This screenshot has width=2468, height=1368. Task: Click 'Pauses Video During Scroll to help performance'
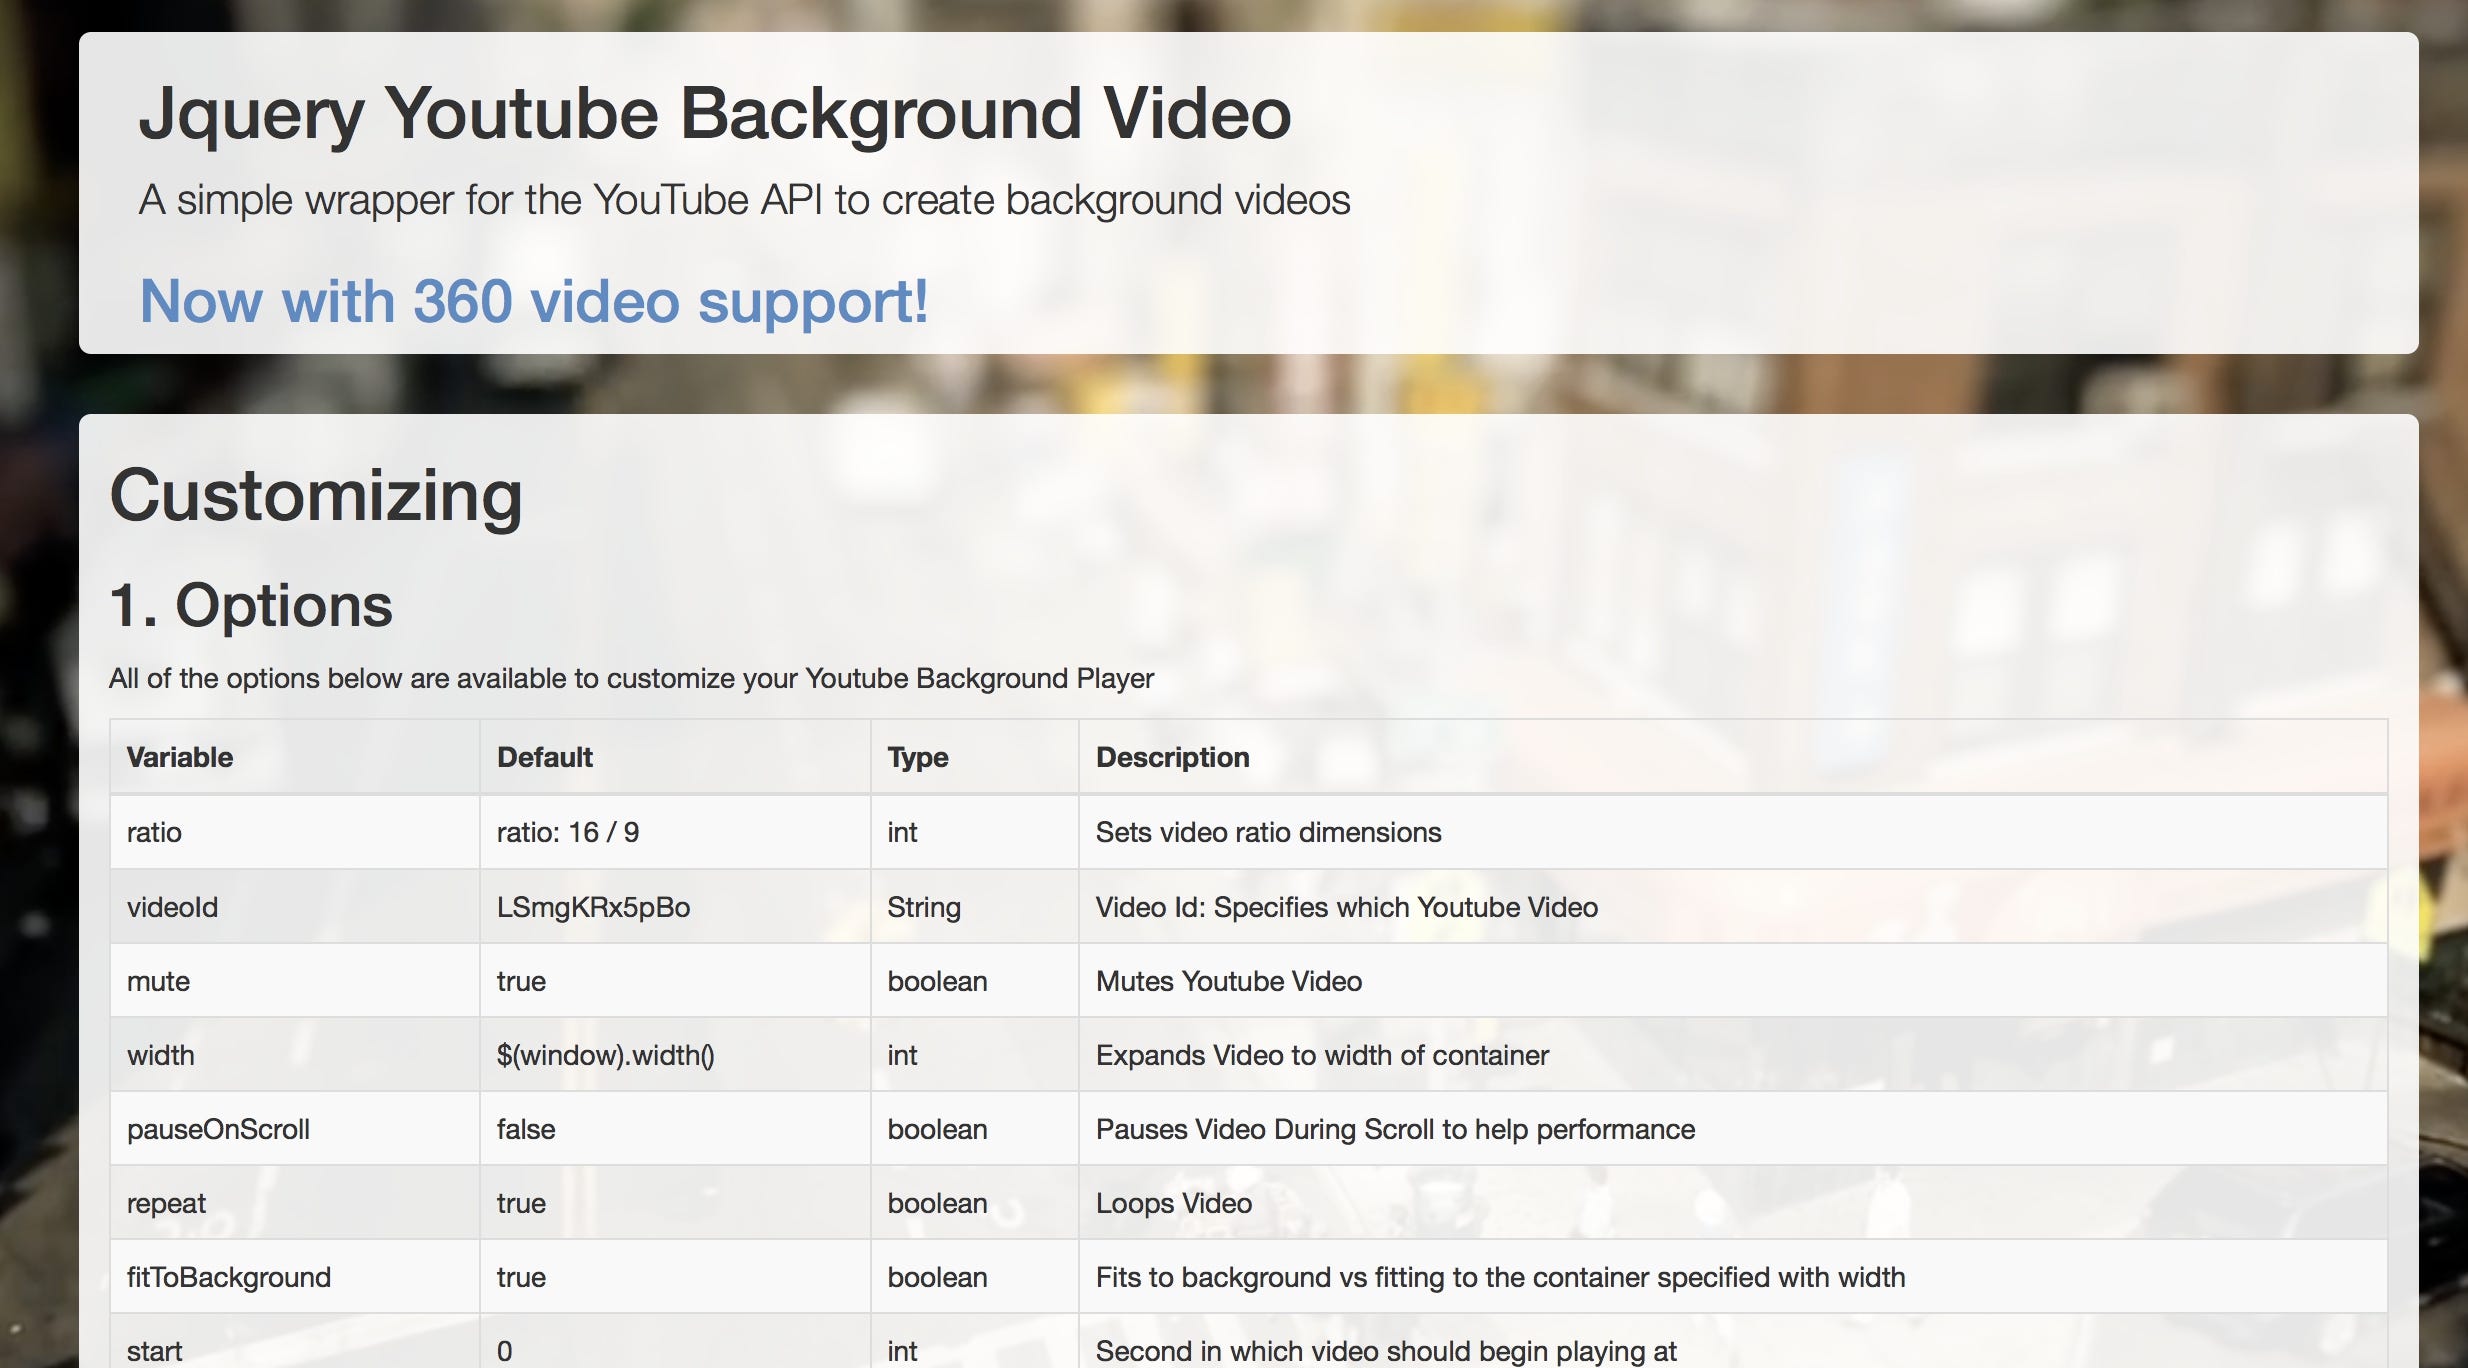pyautogui.click(x=1395, y=1129)
